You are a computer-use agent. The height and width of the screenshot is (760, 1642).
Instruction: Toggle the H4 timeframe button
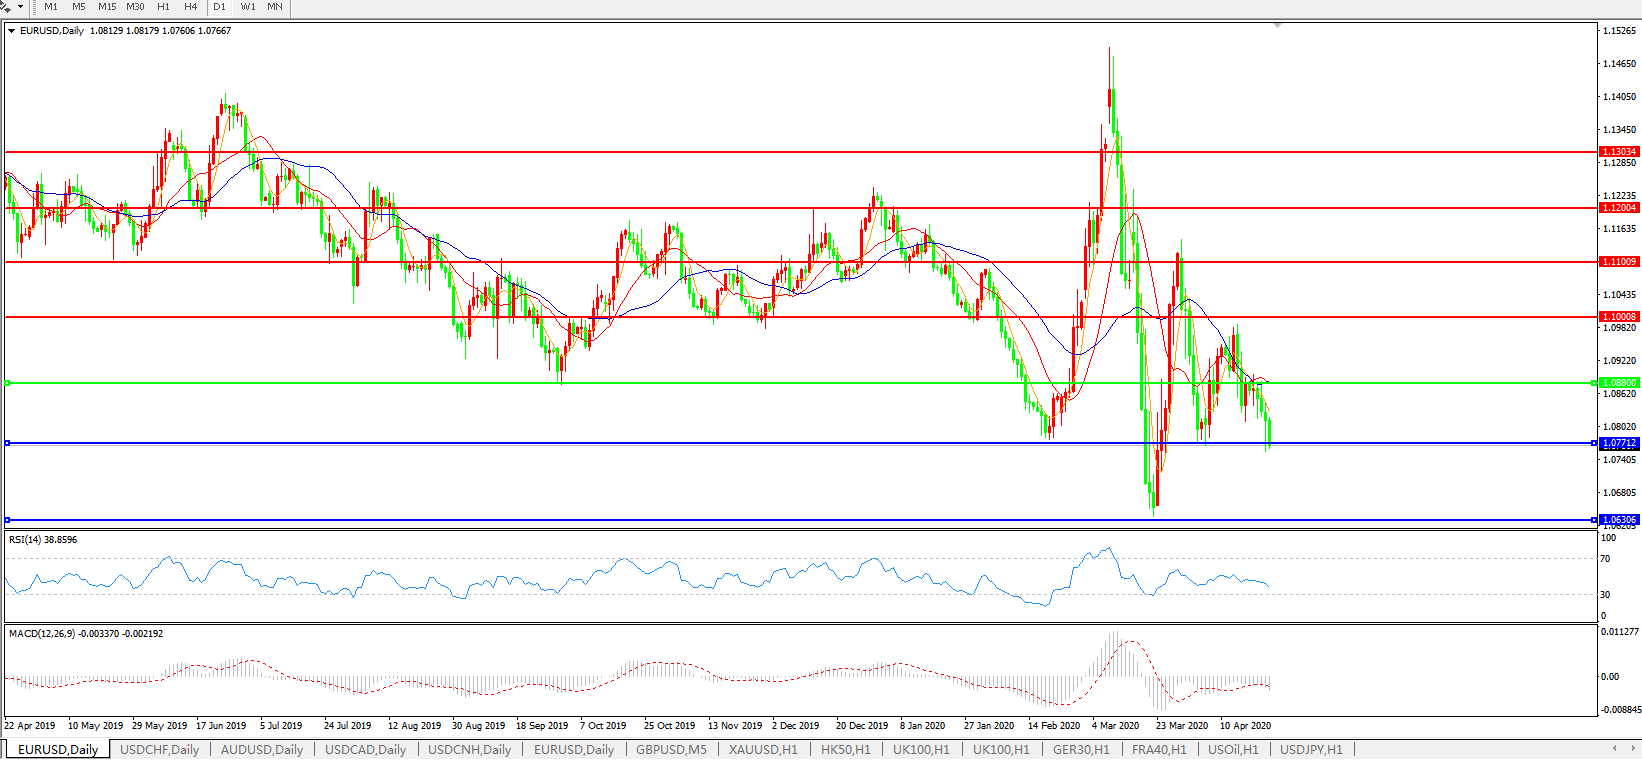pyautogui.click(x=190, y=7)
